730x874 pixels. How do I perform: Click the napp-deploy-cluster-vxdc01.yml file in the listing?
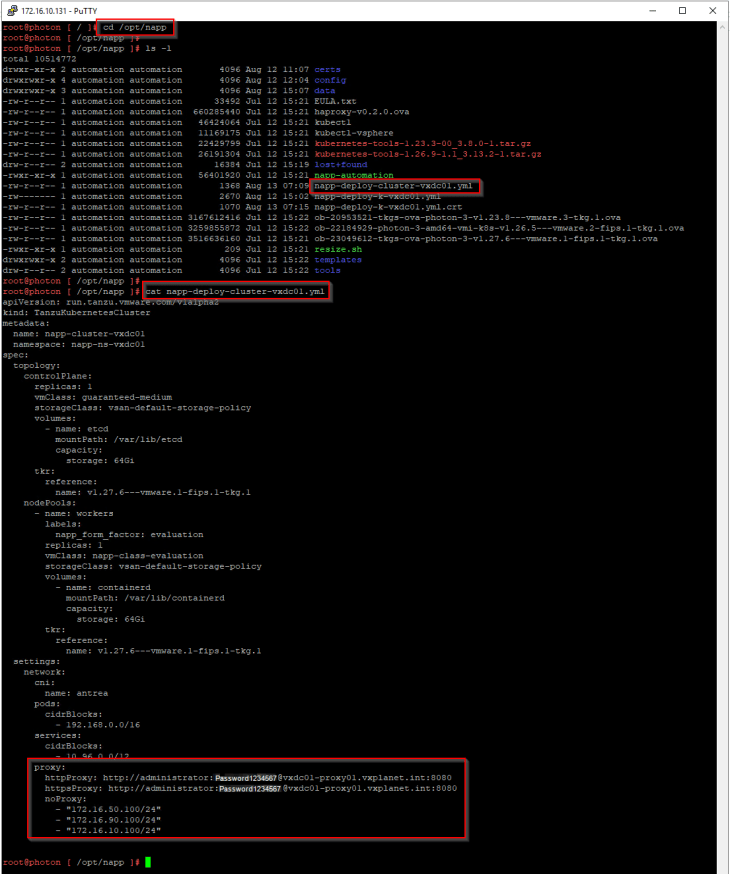pos(394,186)
